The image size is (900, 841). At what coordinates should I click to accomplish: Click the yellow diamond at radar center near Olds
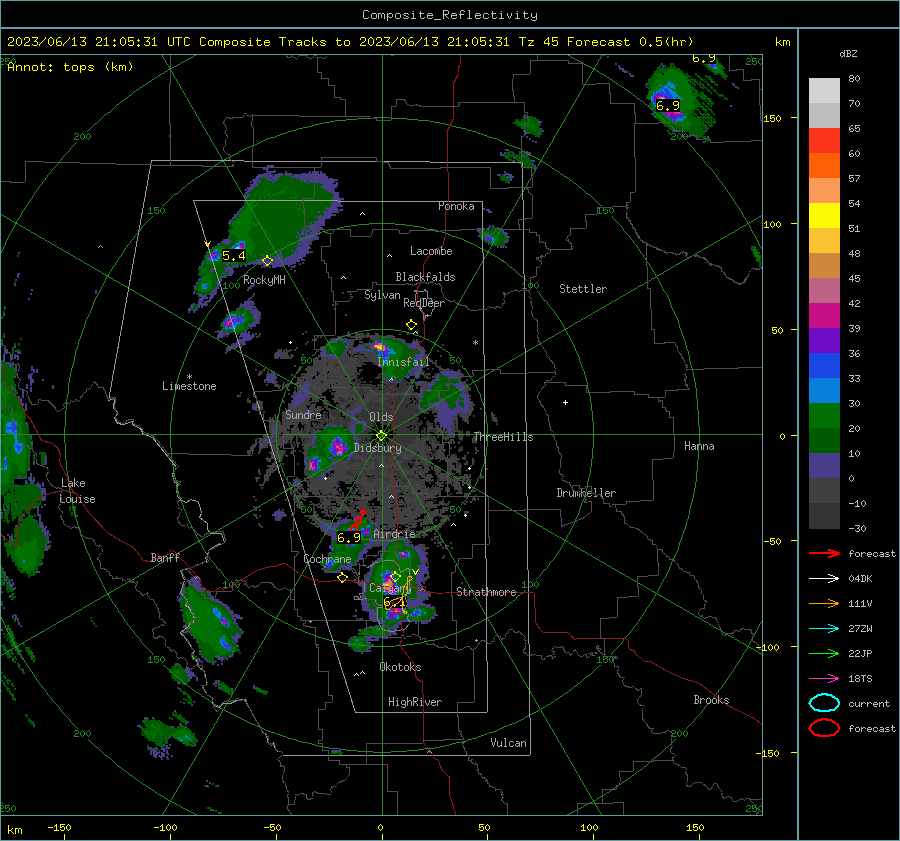(381, 436)
